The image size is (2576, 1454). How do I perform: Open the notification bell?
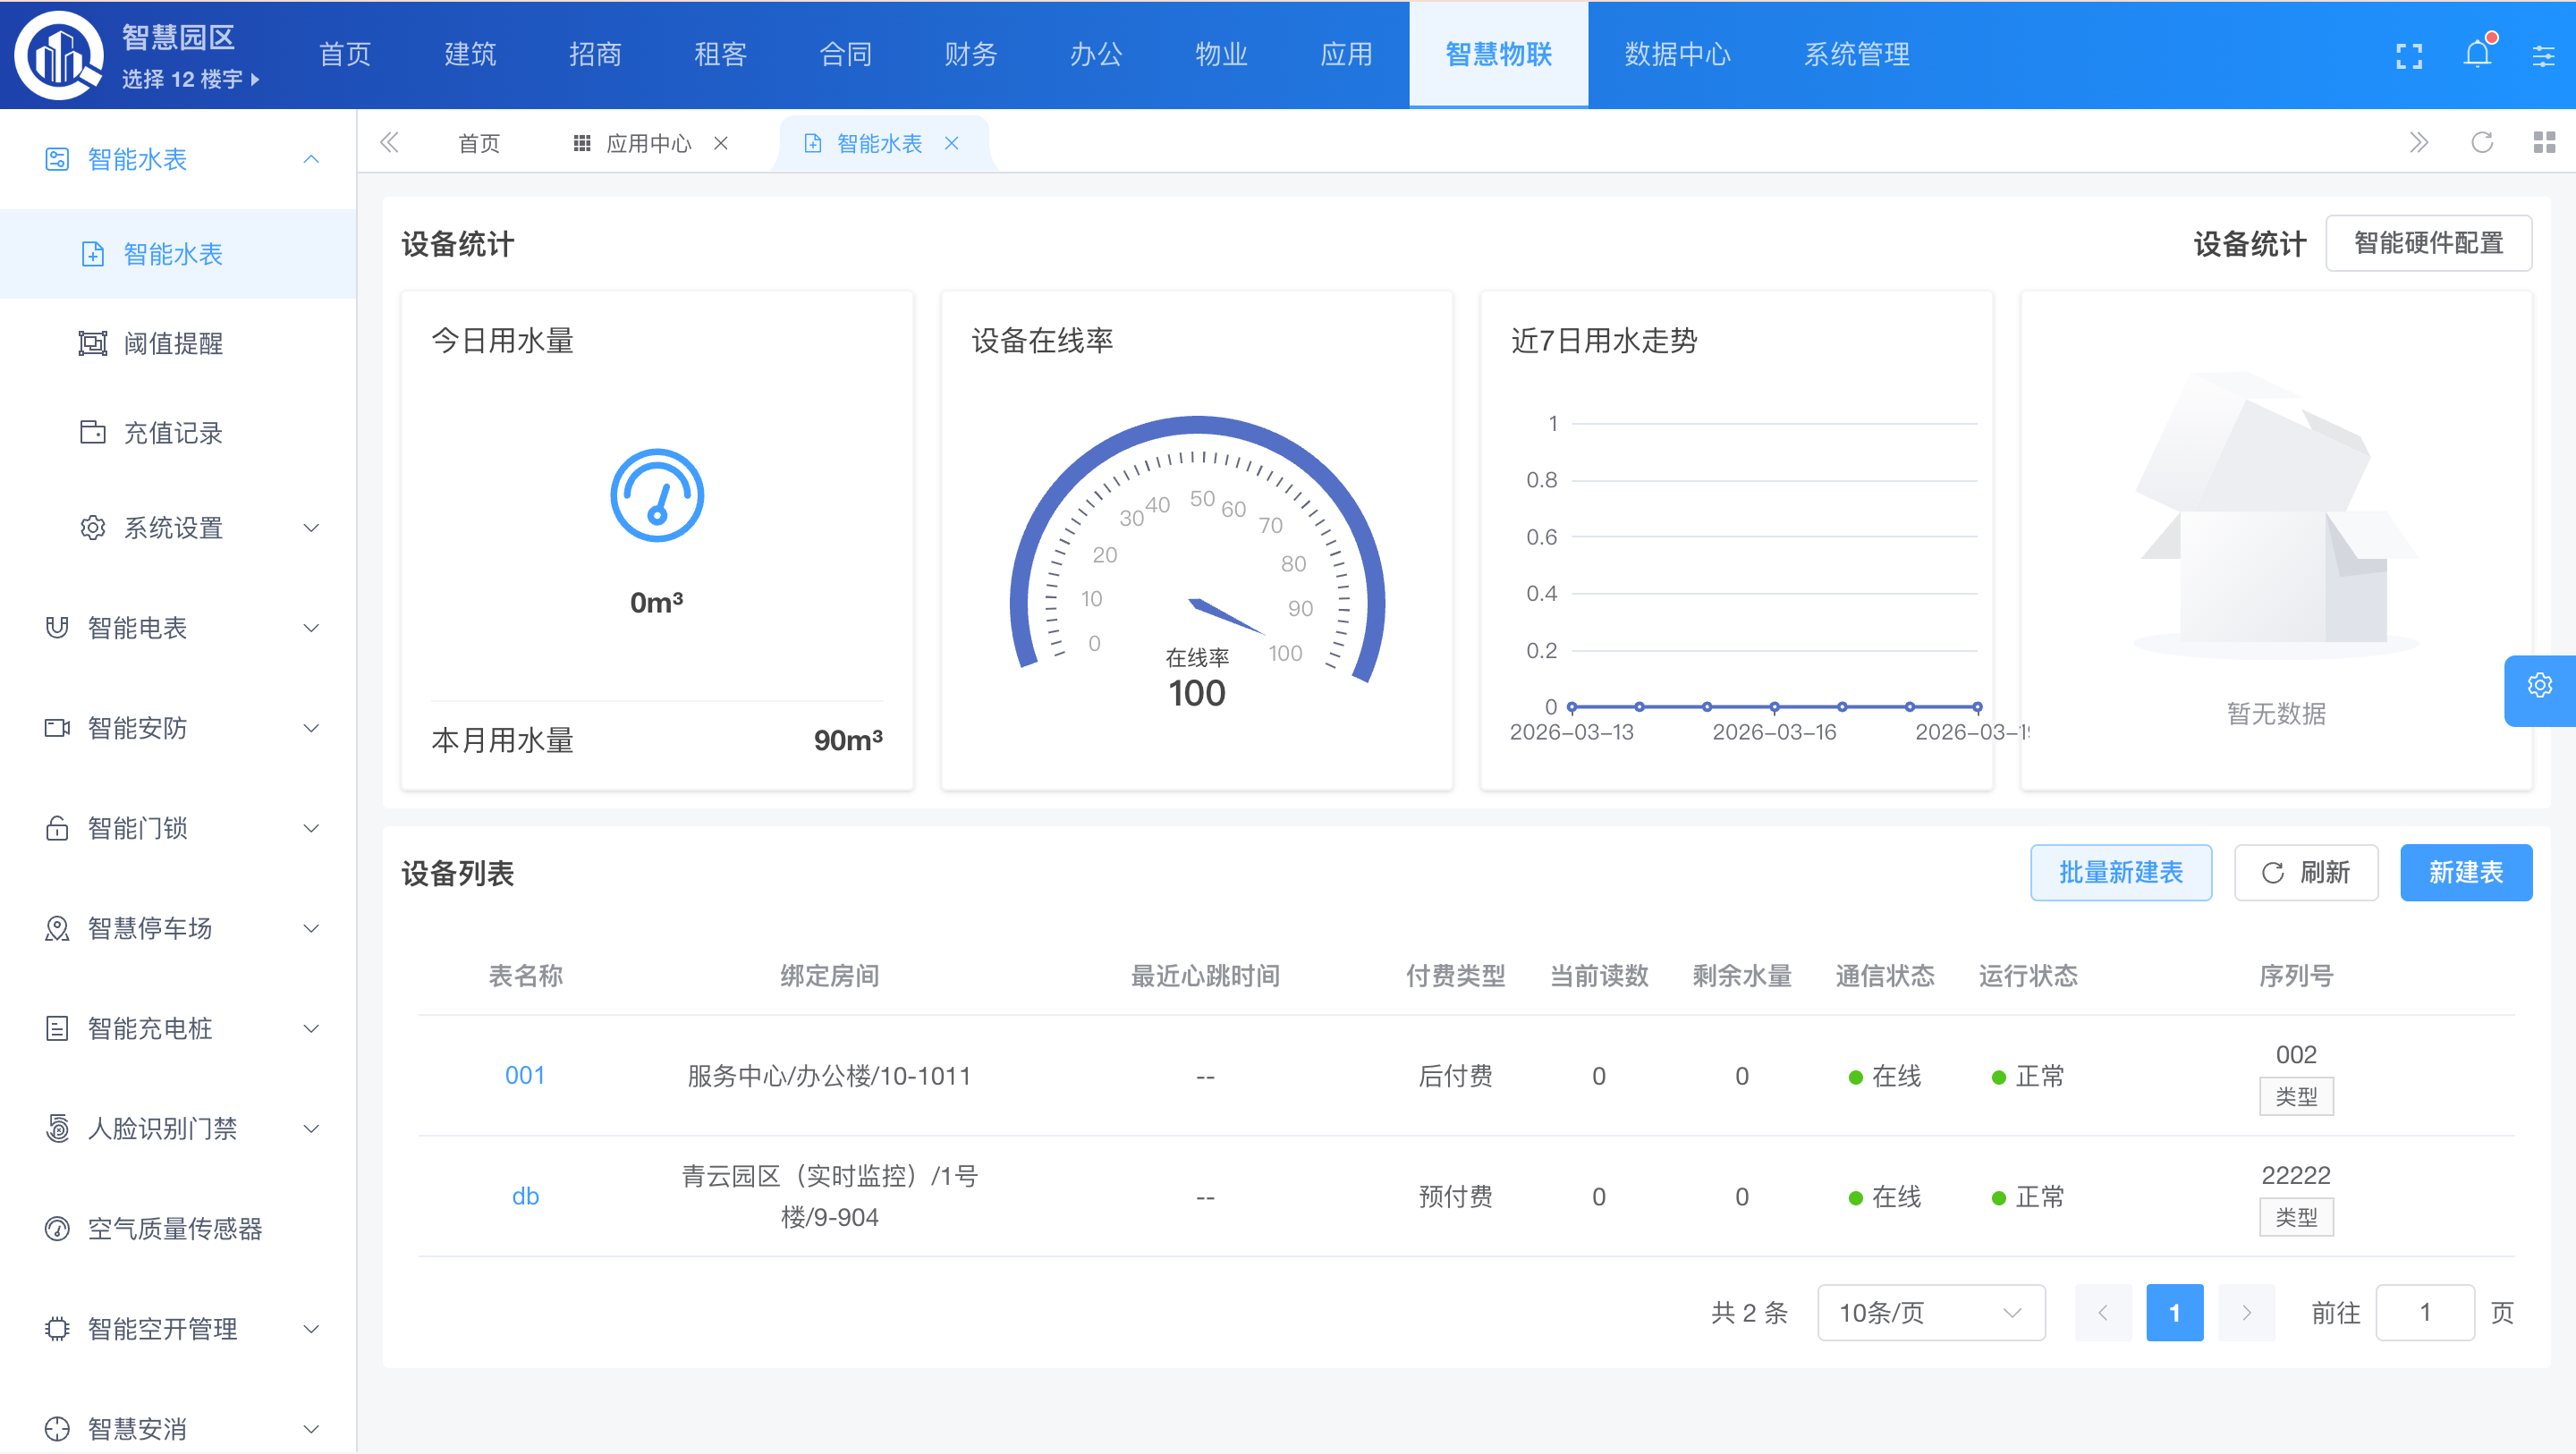coord(2477,54)
